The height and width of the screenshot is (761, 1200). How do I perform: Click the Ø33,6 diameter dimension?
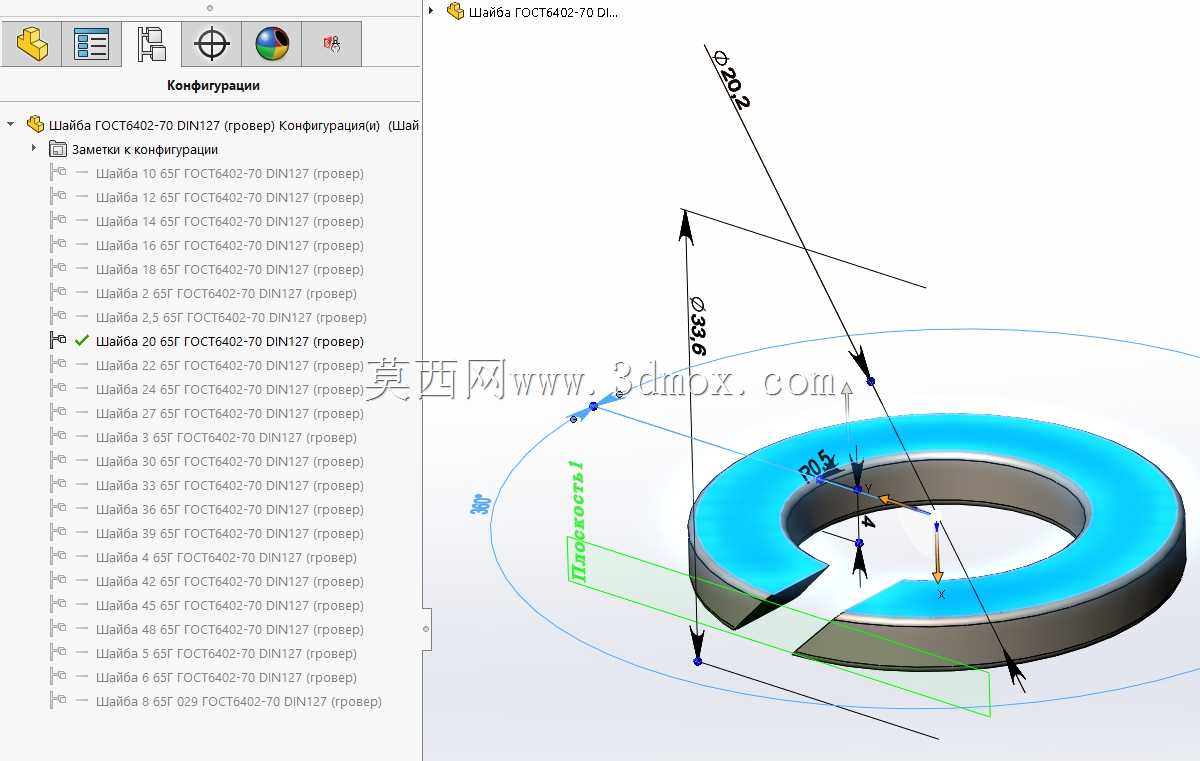click(698, 326)
